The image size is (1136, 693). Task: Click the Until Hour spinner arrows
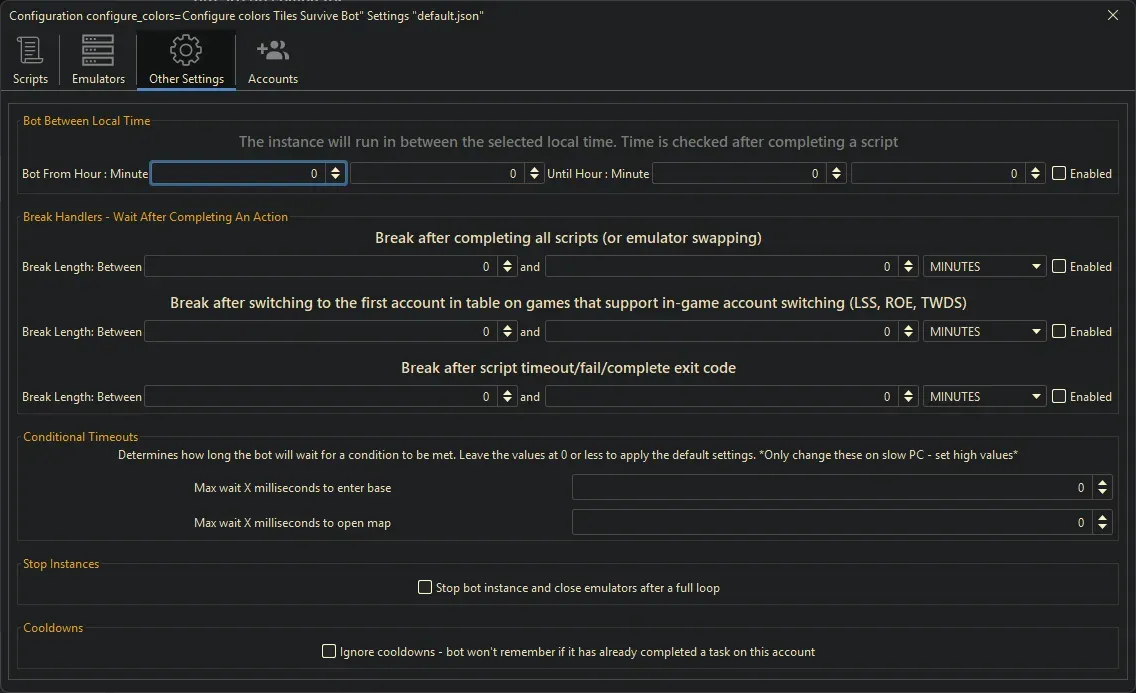tap(837, 174)
